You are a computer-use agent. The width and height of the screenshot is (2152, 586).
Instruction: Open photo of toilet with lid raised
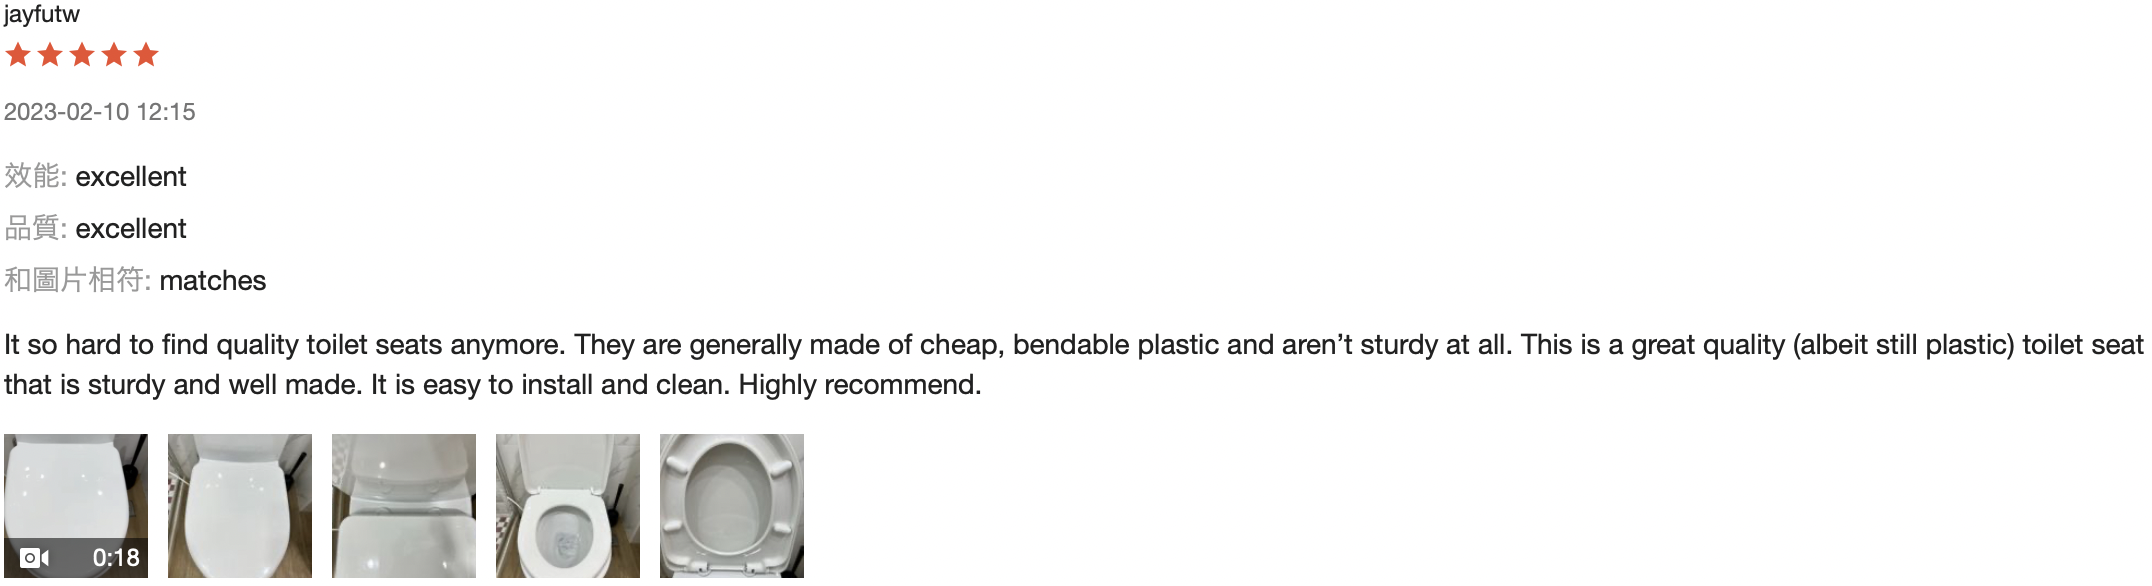(568, 506)
